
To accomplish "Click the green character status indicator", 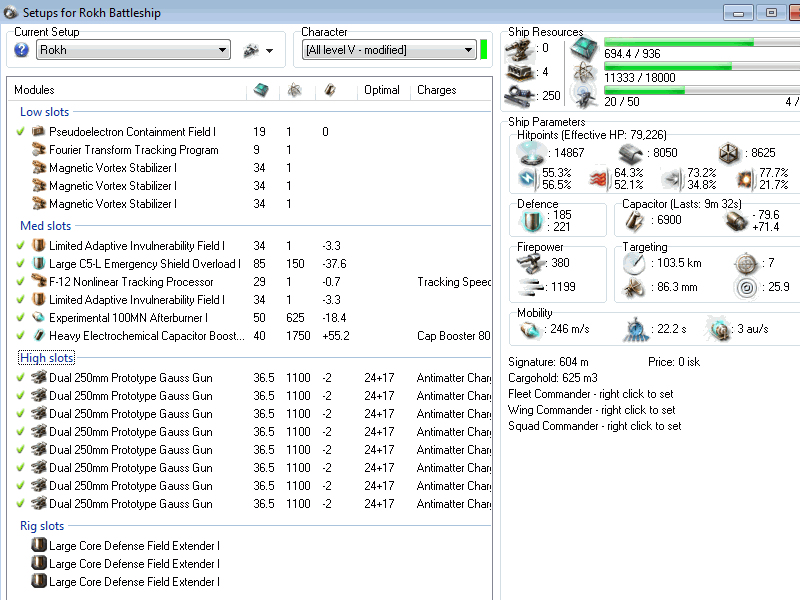I will pos(484,50).
